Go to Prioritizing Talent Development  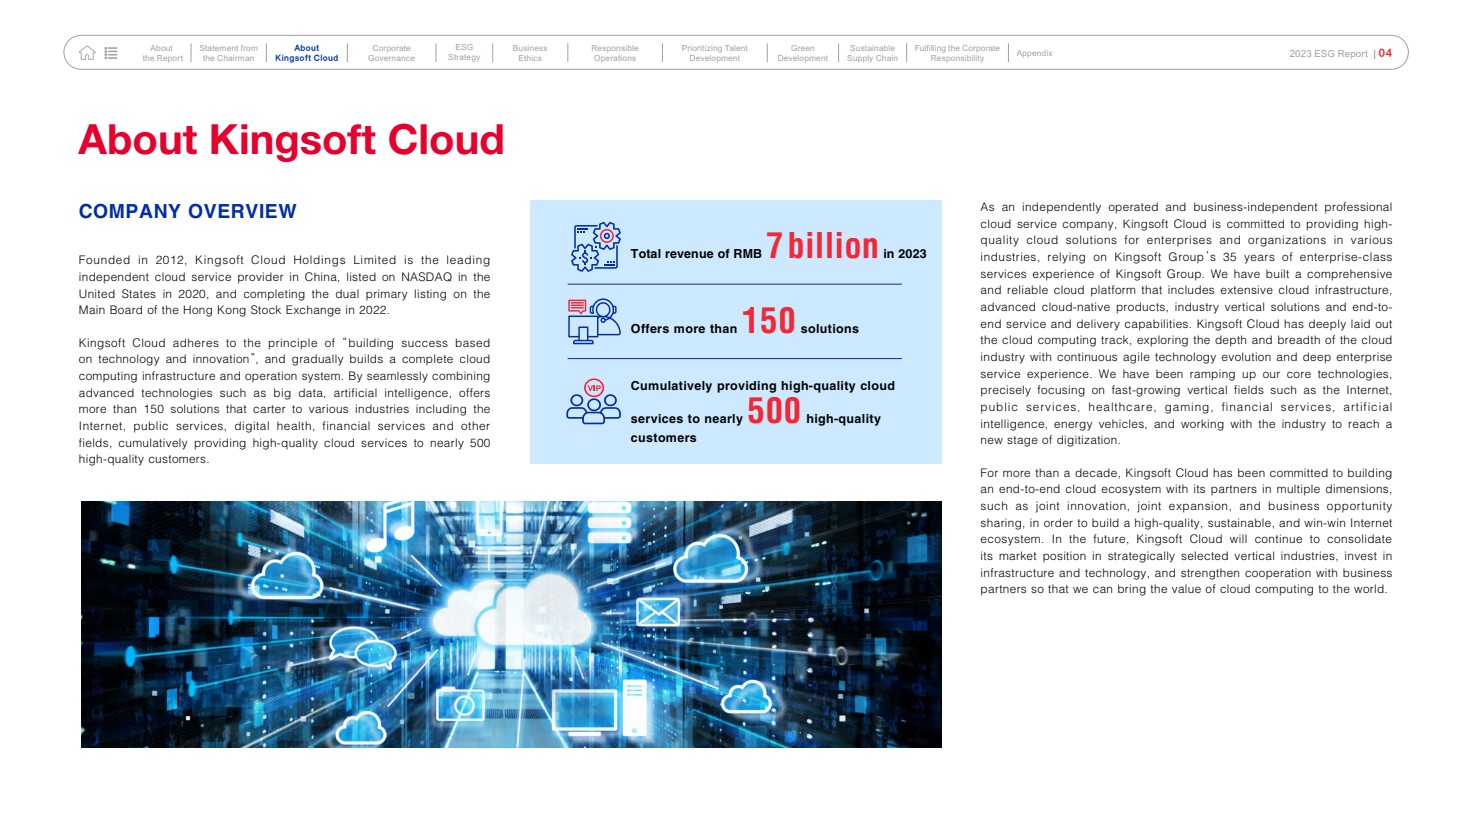(714, 53)
